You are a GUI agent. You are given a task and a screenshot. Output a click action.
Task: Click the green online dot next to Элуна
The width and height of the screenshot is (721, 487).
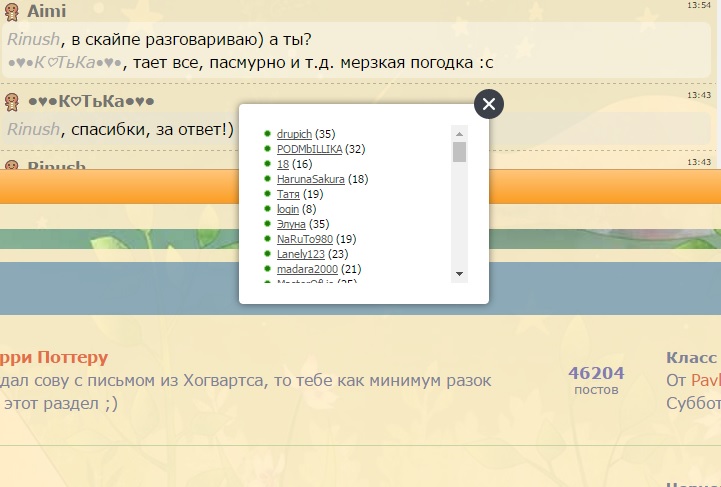[x=268, y=224]
